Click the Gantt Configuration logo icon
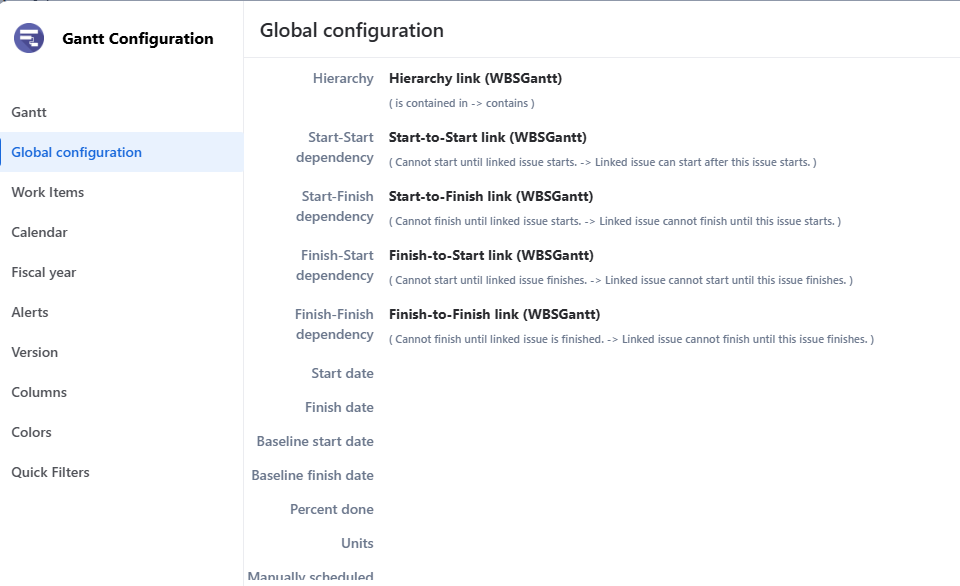Viewport: 960px width, 586px height. coord(29,38)
